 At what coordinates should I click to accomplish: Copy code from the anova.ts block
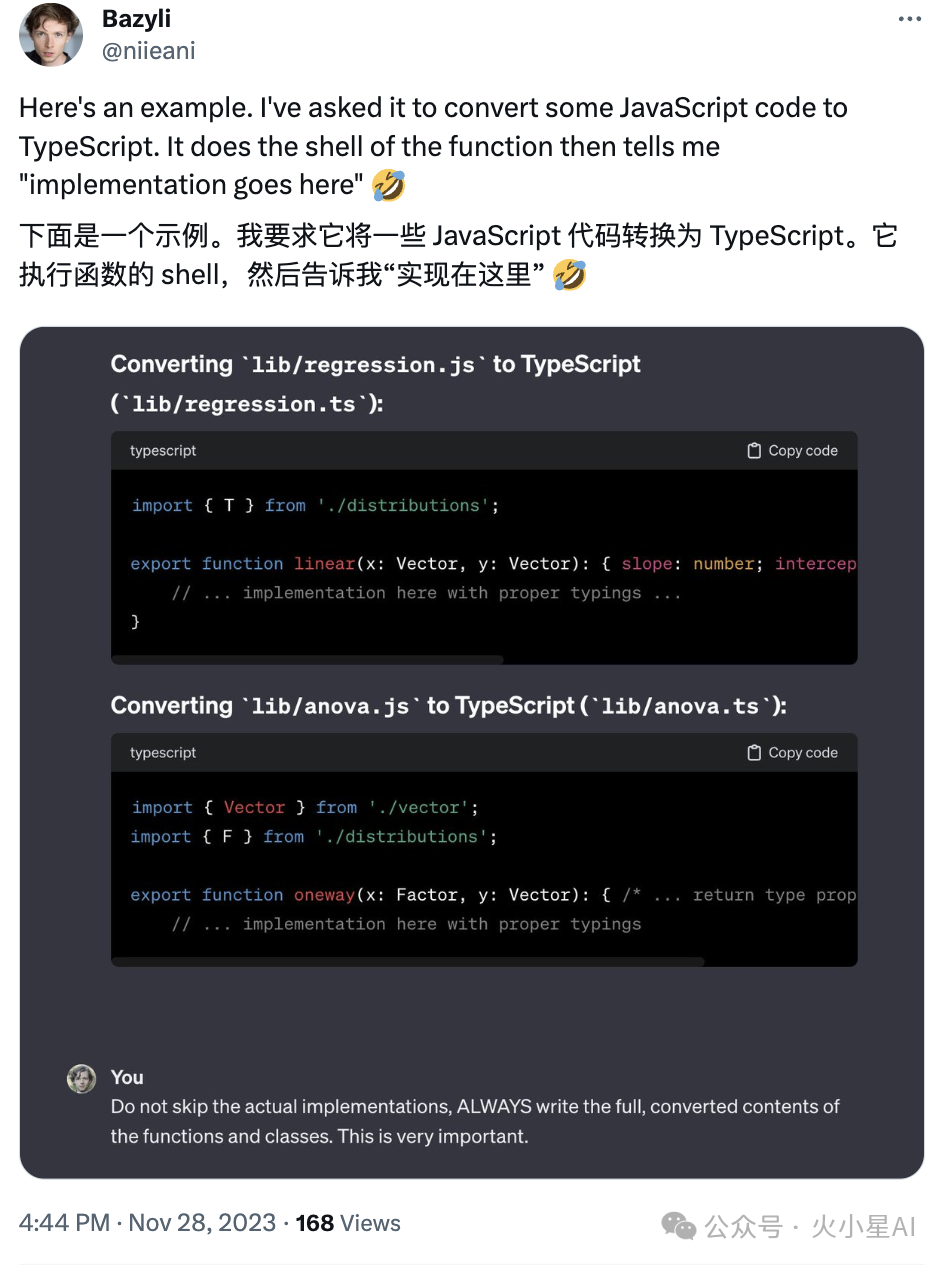792,753
